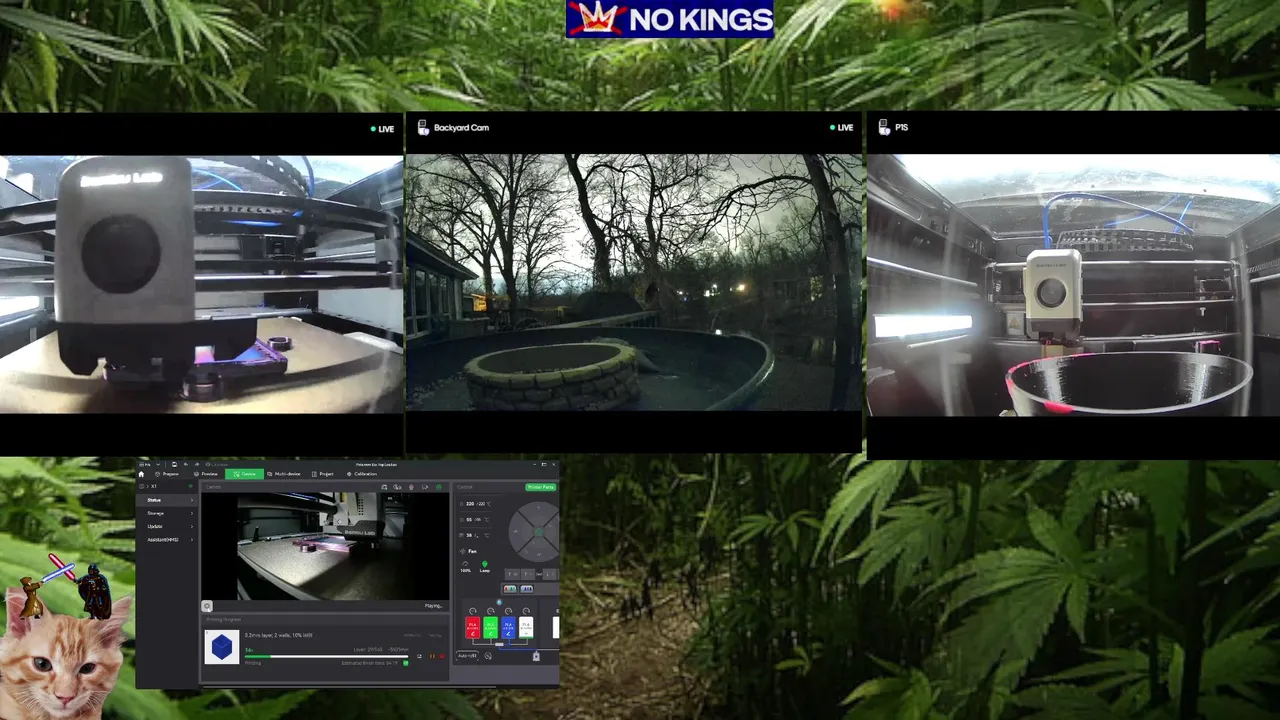Refresh the green filament slot reading
The image size is (1280, 720).
pos(490,611)
